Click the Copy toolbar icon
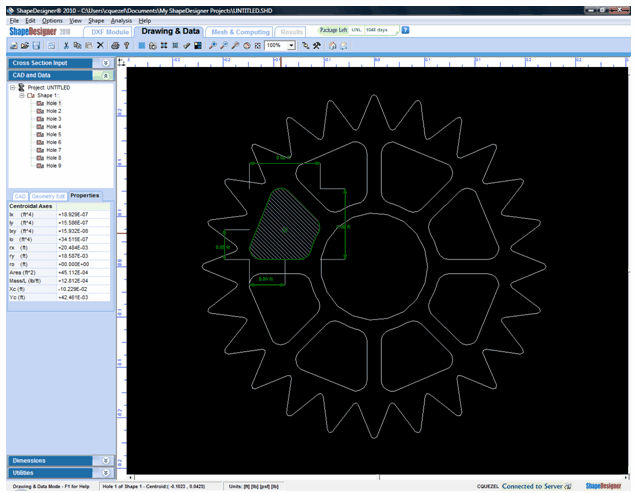Screen dimensions: 636x493 pyautogui.click(x=77, y=46)
